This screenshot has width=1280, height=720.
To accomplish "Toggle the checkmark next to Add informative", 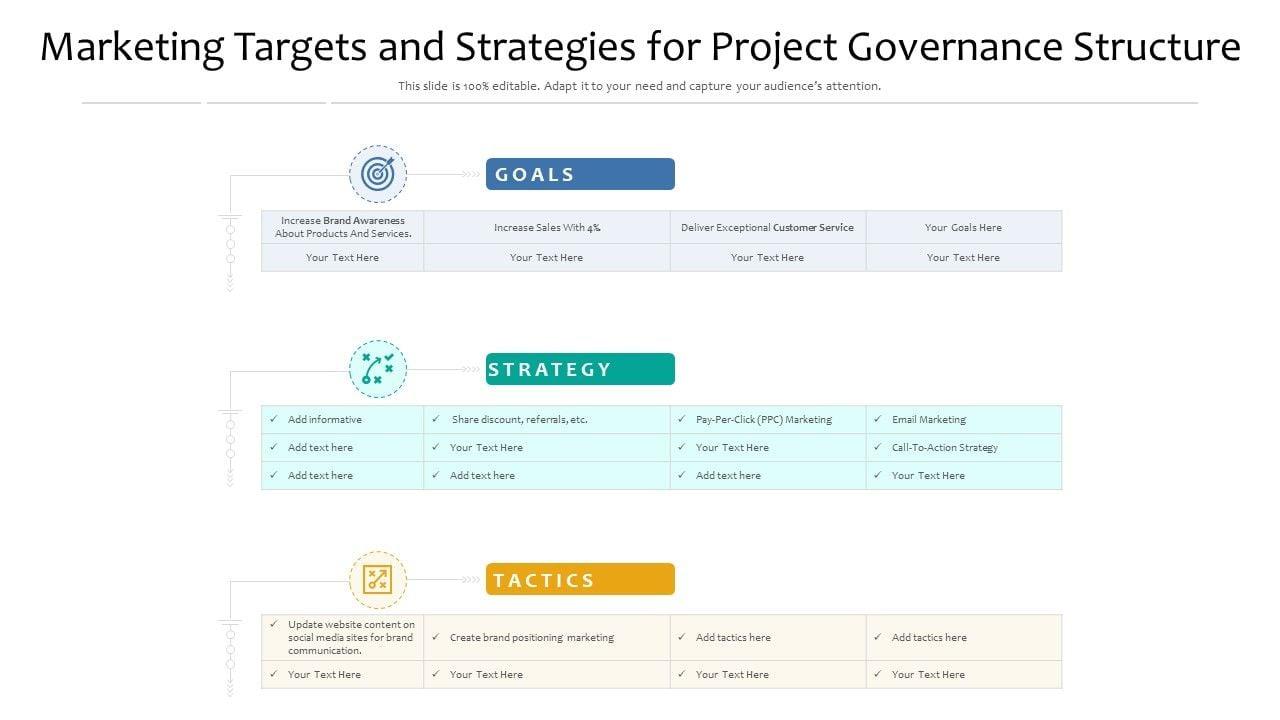I will coord(273,420).
